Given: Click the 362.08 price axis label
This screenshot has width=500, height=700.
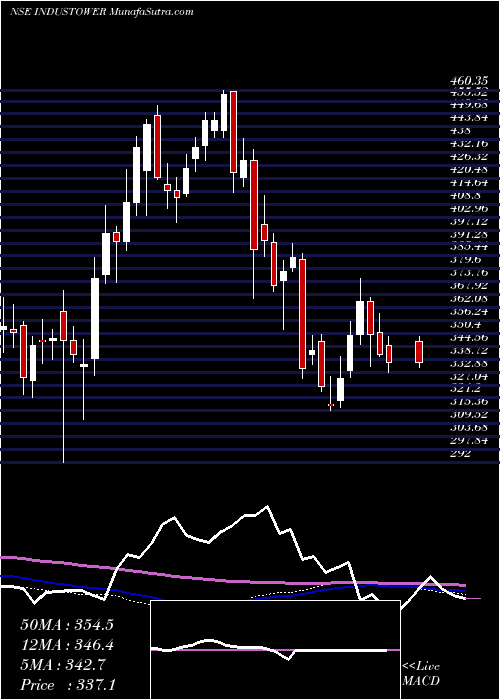Looking at the screenshot, I should coord(468,298).
